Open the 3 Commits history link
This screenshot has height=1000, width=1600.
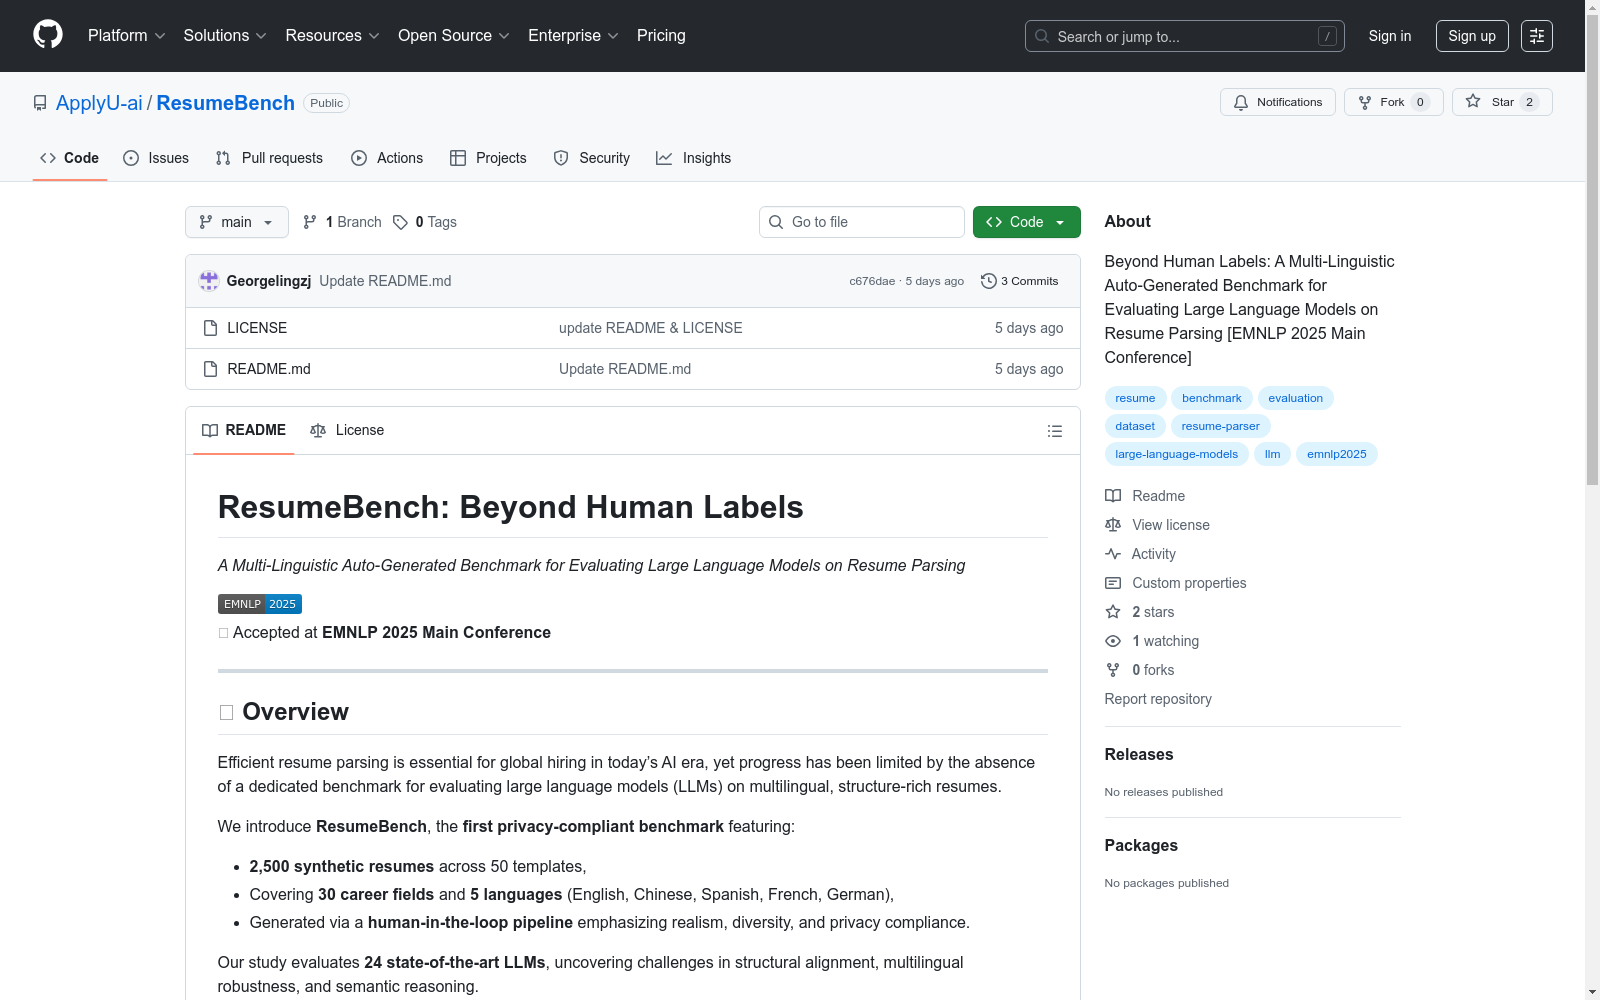pos(1020,281)
